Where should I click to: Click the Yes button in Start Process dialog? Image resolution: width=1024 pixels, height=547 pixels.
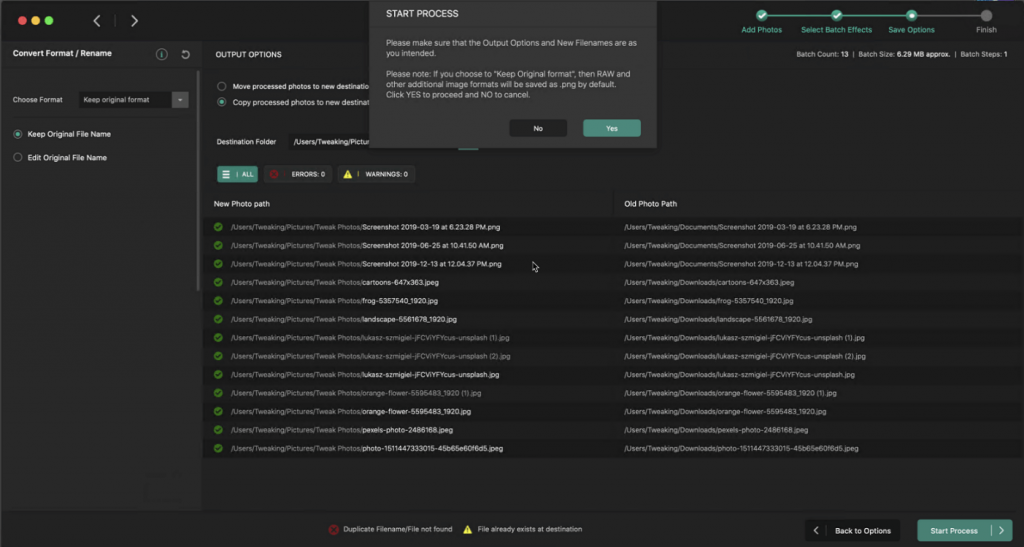pyautogui.click(x=611, y=128)
